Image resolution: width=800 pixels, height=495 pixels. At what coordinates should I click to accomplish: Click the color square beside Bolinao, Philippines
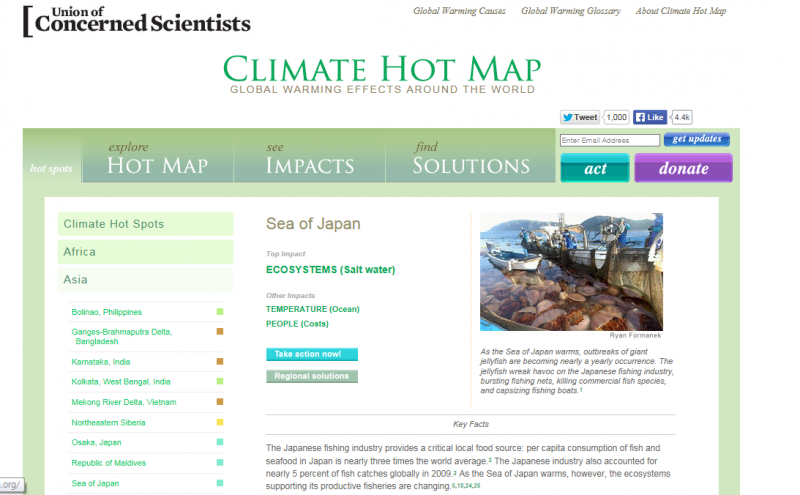[x=220, y=312]
